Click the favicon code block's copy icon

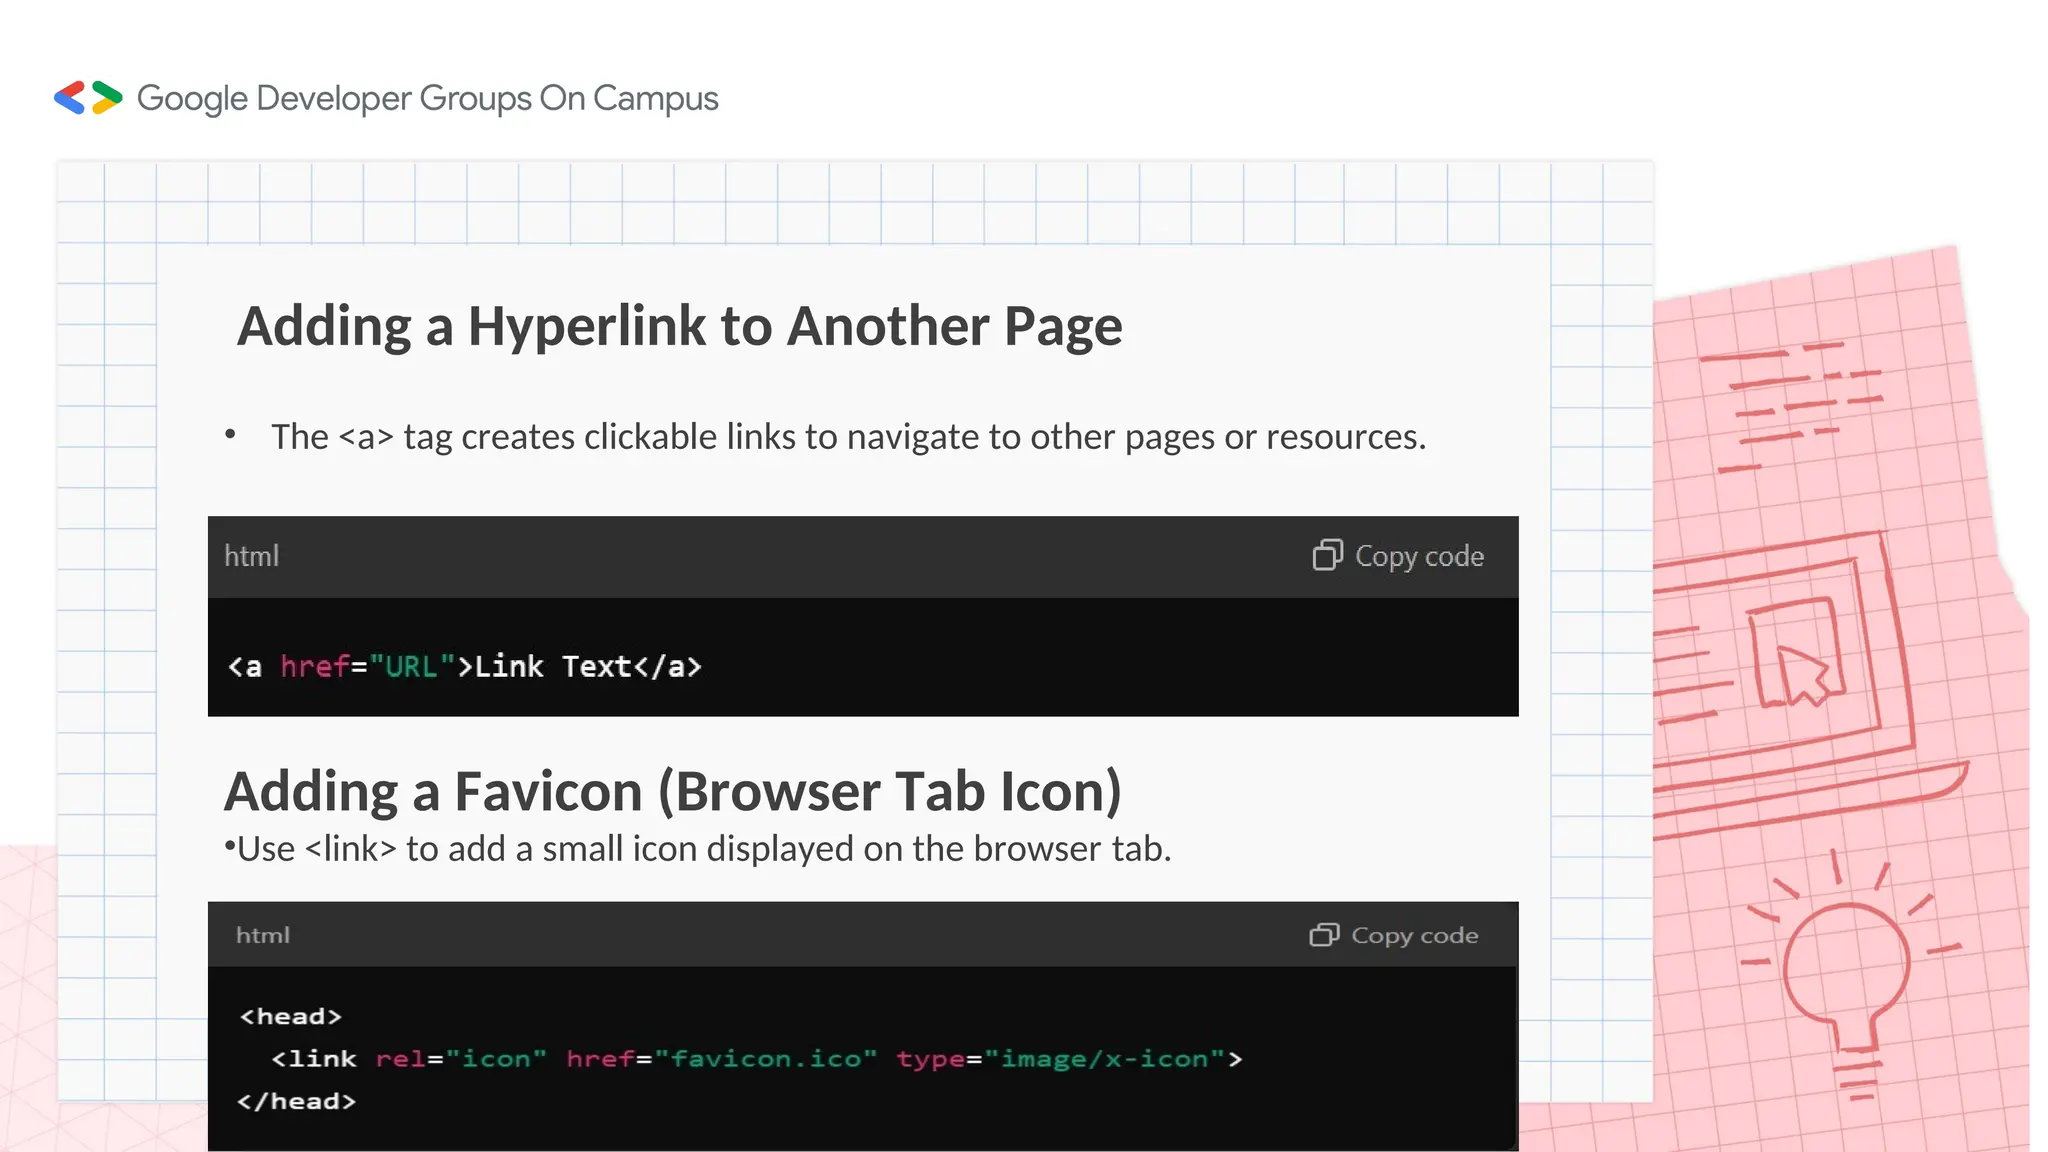pos(1323,935)
